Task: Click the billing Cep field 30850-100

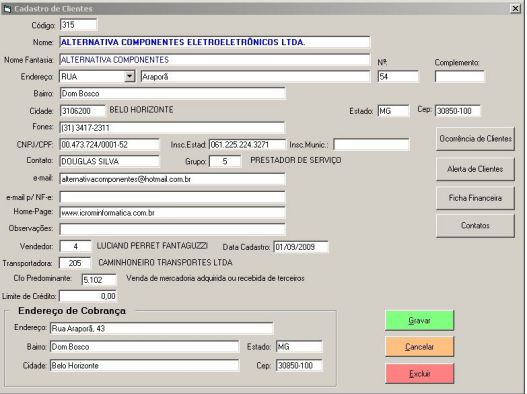Action: click(299, 365)
